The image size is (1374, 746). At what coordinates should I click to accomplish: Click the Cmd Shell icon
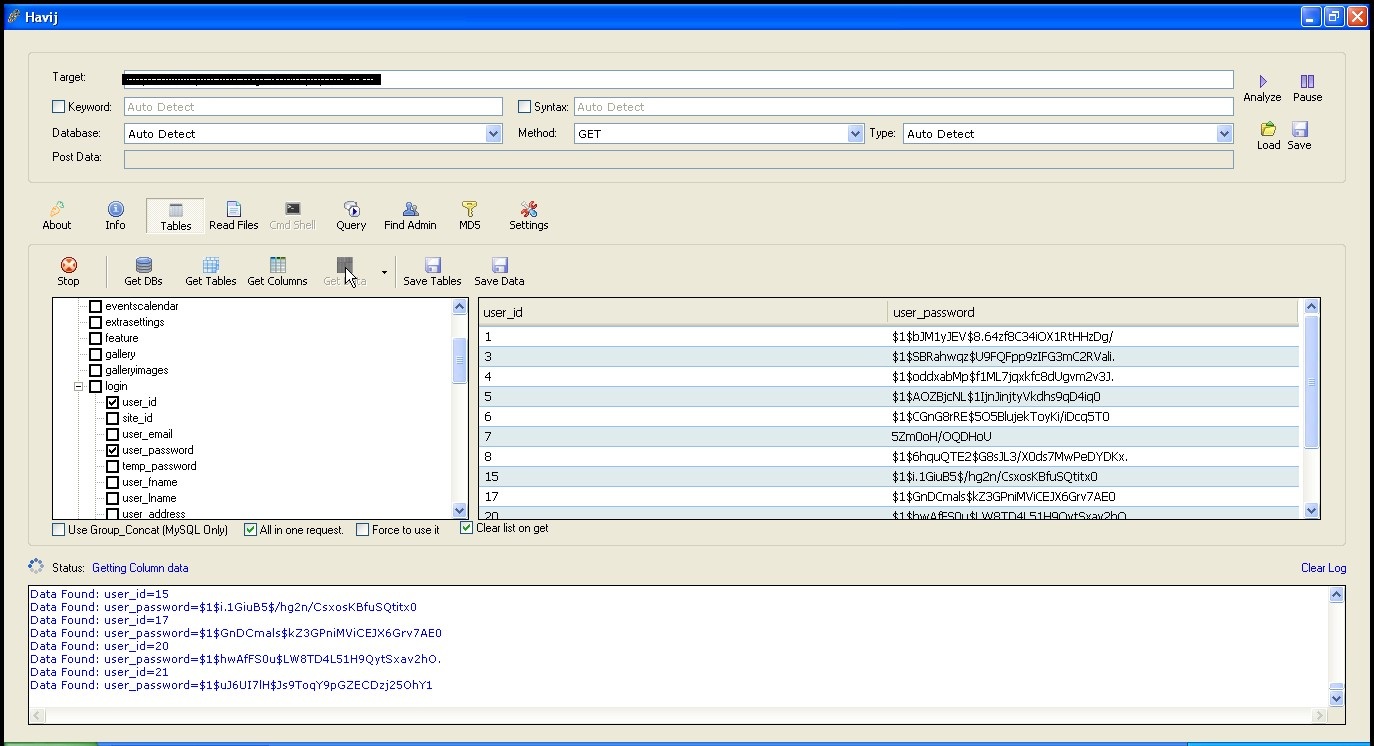(292, 209)
